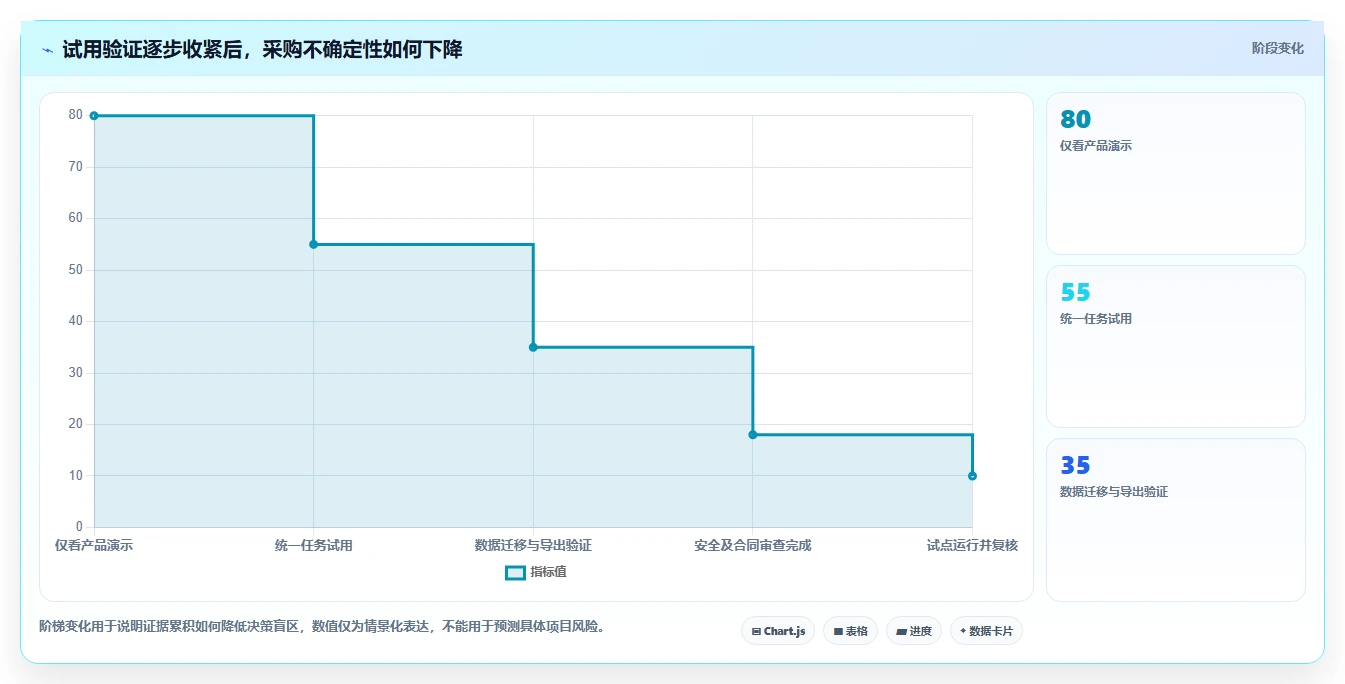This screenshot has width=1345, height=684.
Task: Click the 试点运行并复核 x-axis label
Action: pos(972,545)
